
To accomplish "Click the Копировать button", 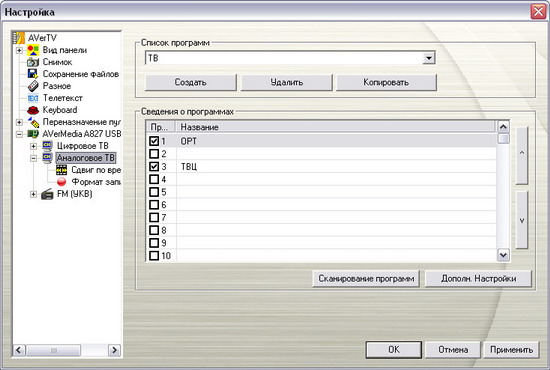I will tap(386, 82).
